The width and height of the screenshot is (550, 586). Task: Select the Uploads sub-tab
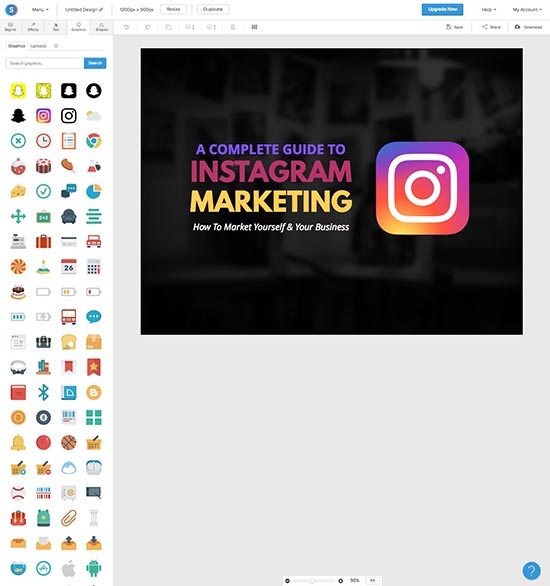(x=38, y=46)
